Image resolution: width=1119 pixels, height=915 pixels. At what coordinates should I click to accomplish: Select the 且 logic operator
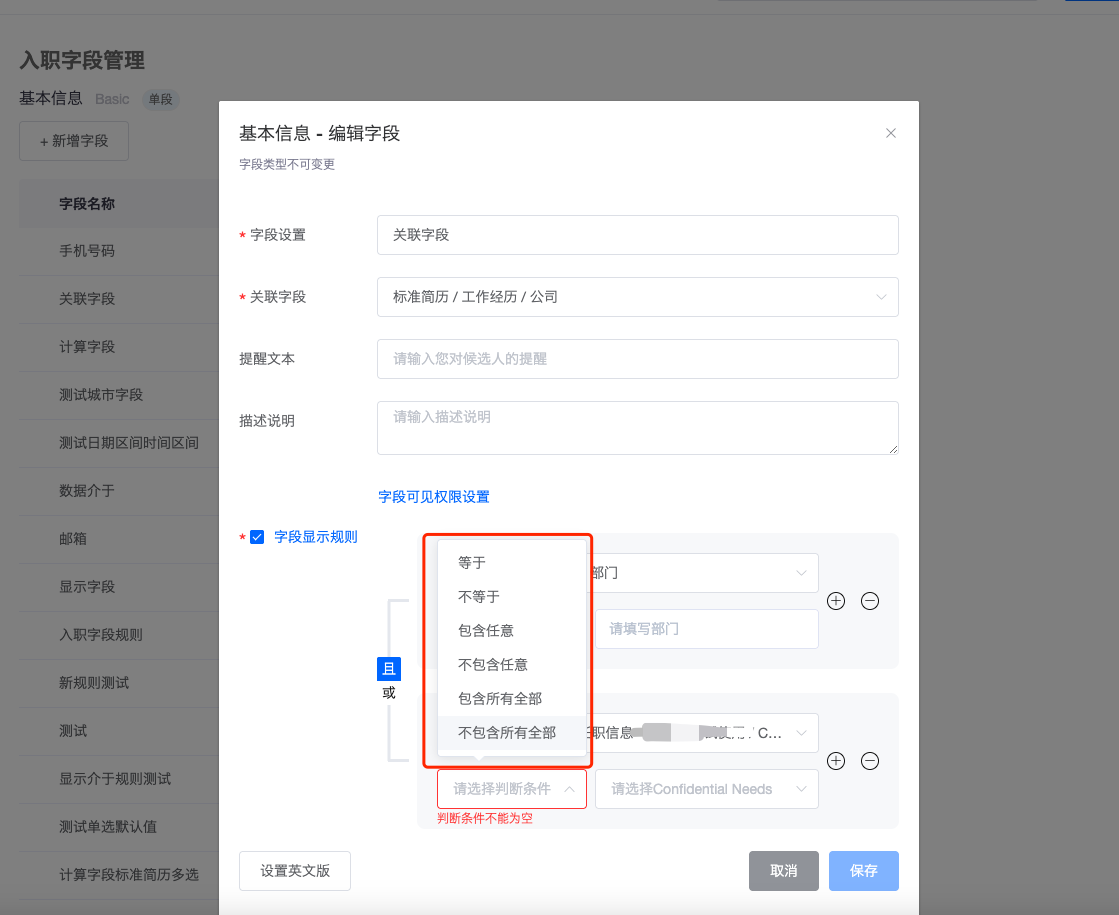(389, 669)
